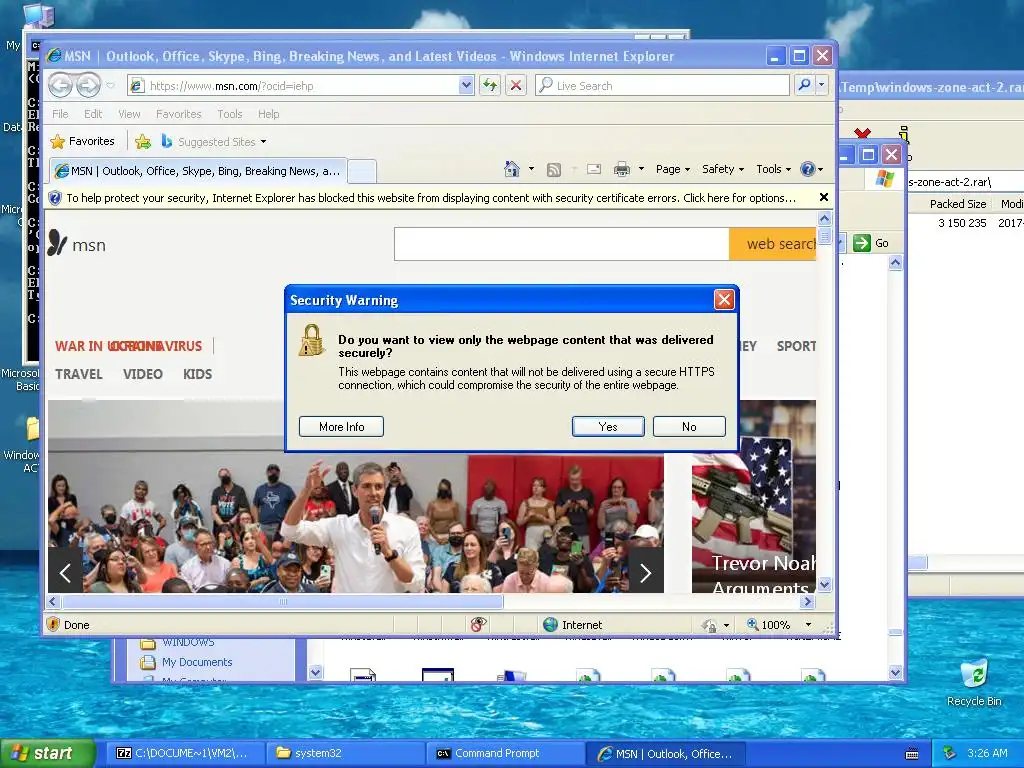Click the RSS Feeds icon
This screenshot has width=1024, height=768.
pos(554,170)
